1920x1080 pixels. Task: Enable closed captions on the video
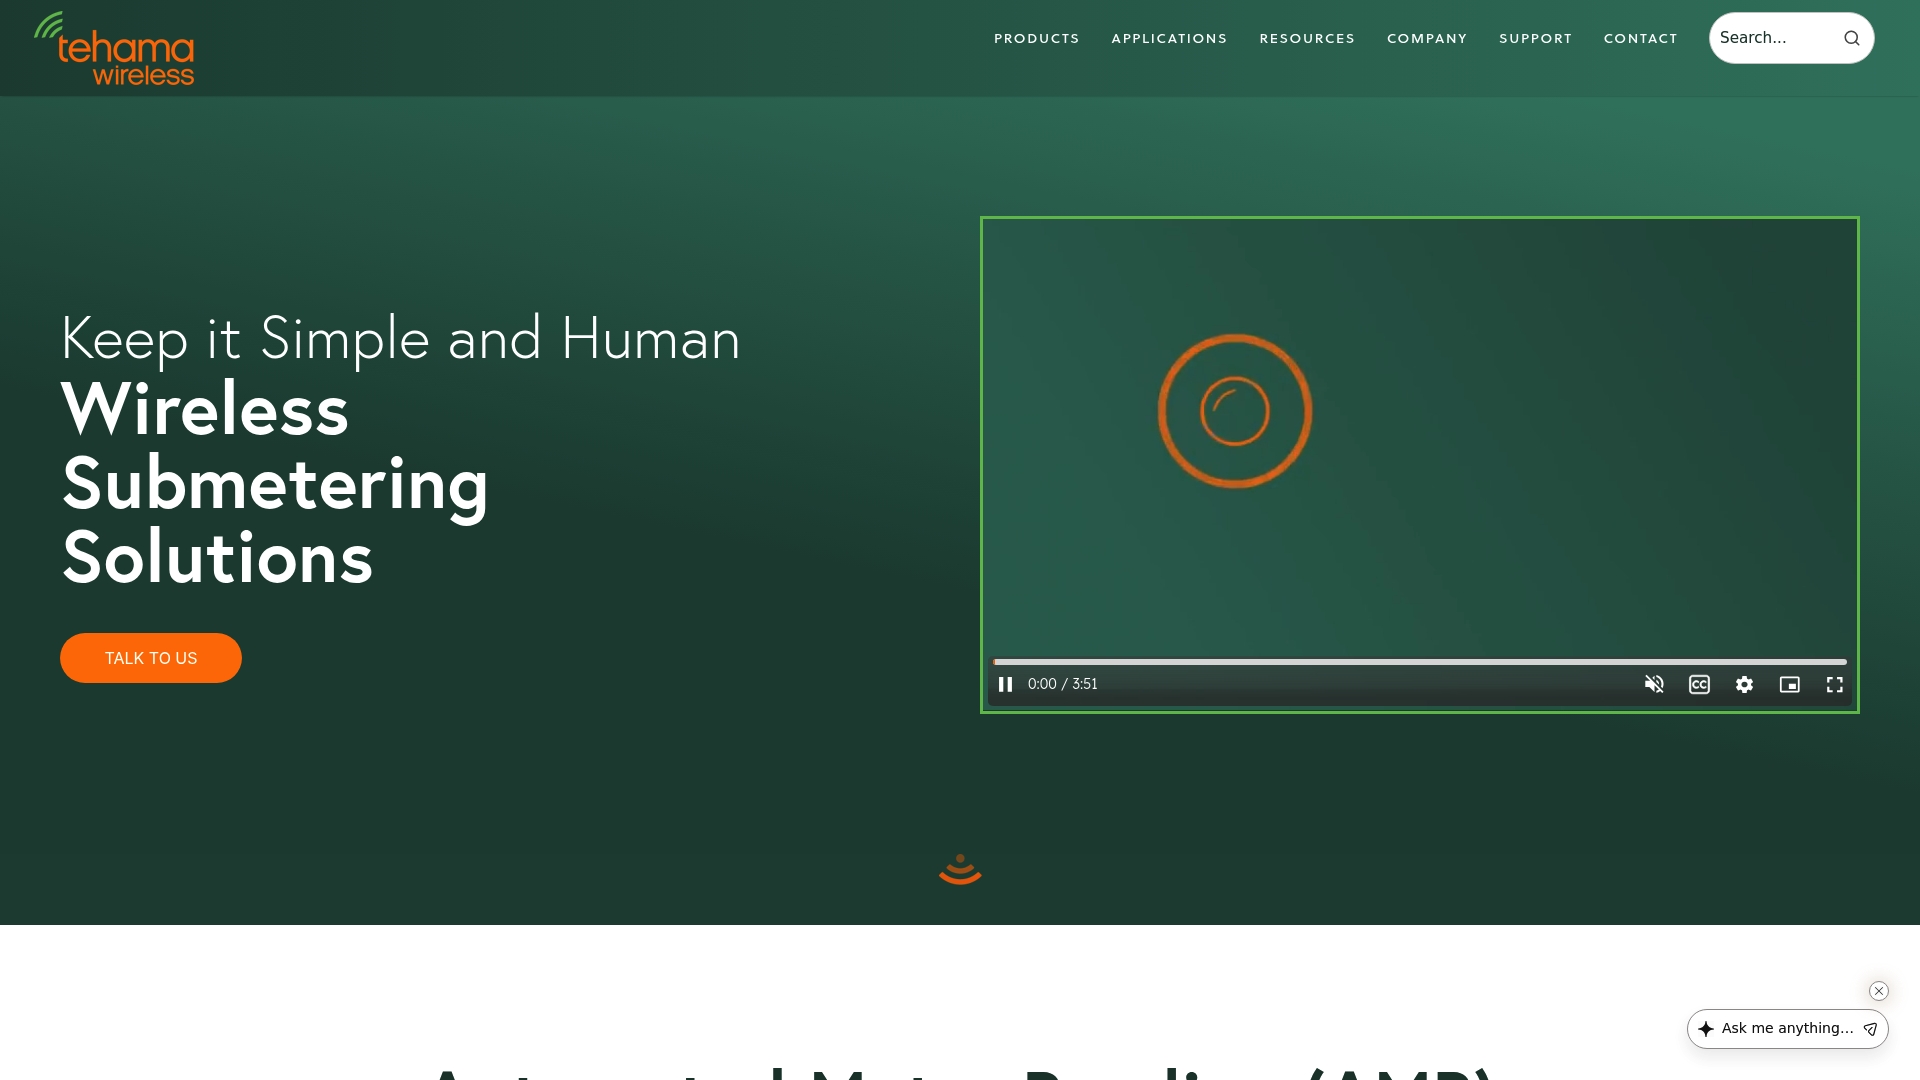click(1699, 684)
